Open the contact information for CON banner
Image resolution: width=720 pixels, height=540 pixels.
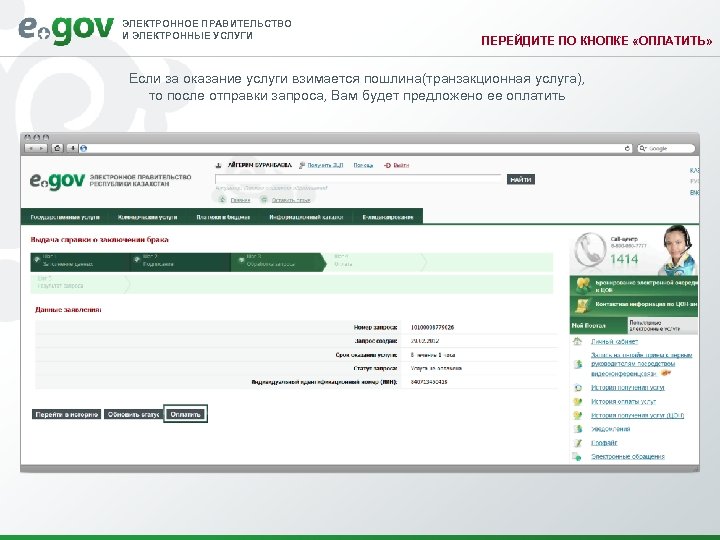pos(634,306)
